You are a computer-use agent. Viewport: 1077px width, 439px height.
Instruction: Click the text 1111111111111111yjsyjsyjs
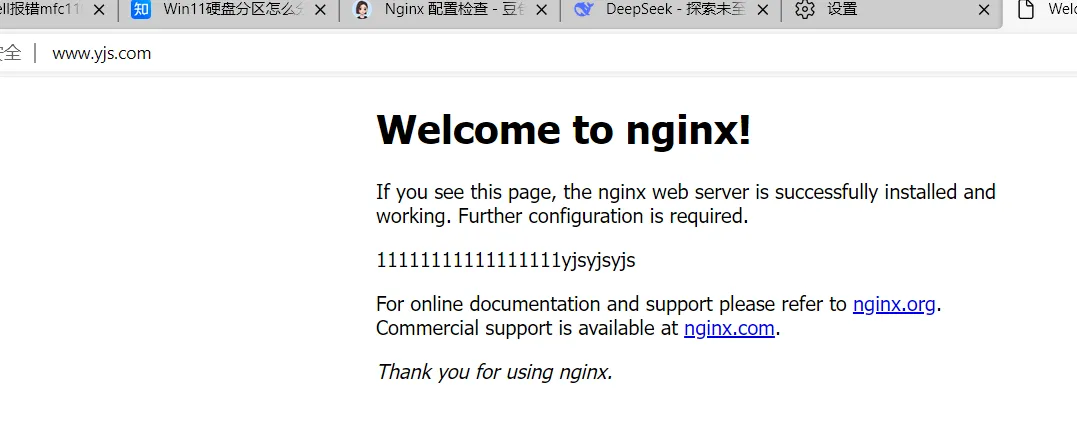pyautogui.click(x=506, y=260)
